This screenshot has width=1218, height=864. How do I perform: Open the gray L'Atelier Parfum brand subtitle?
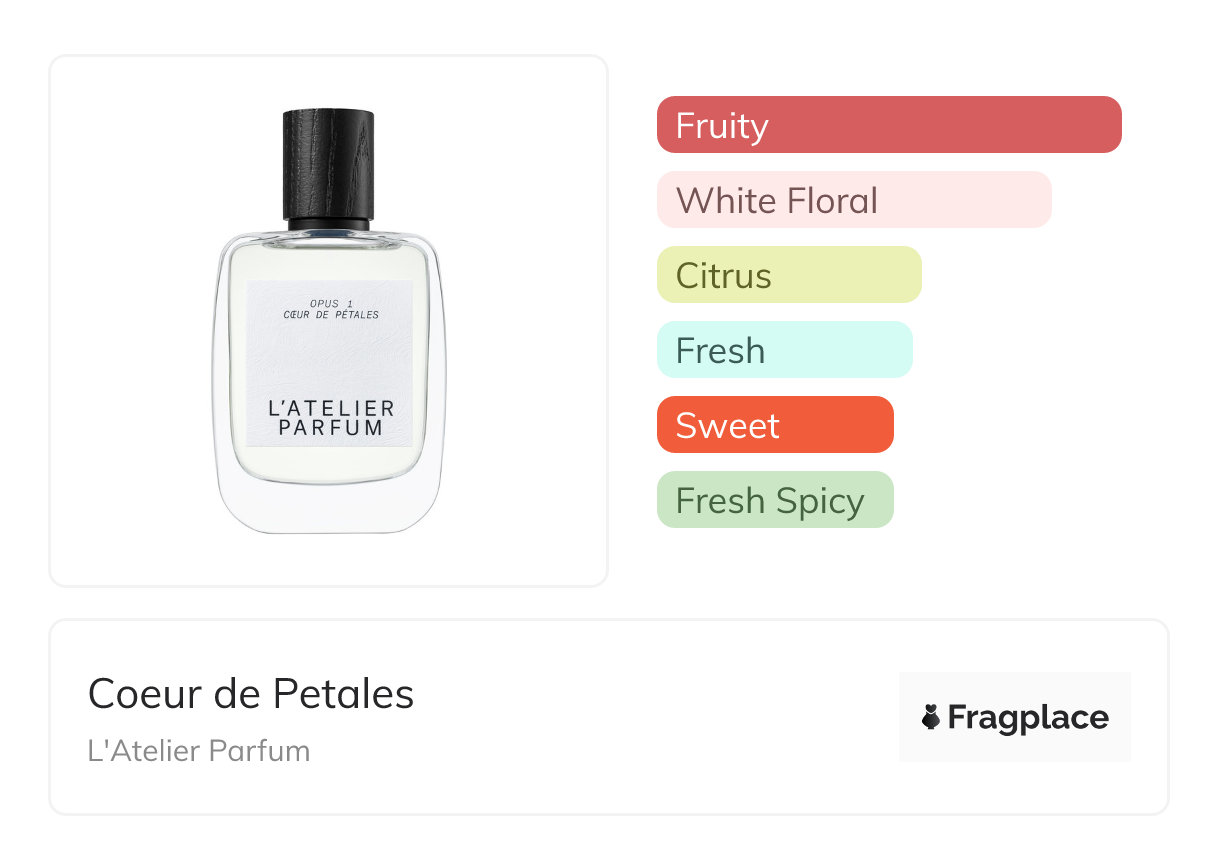coord(199,750)
